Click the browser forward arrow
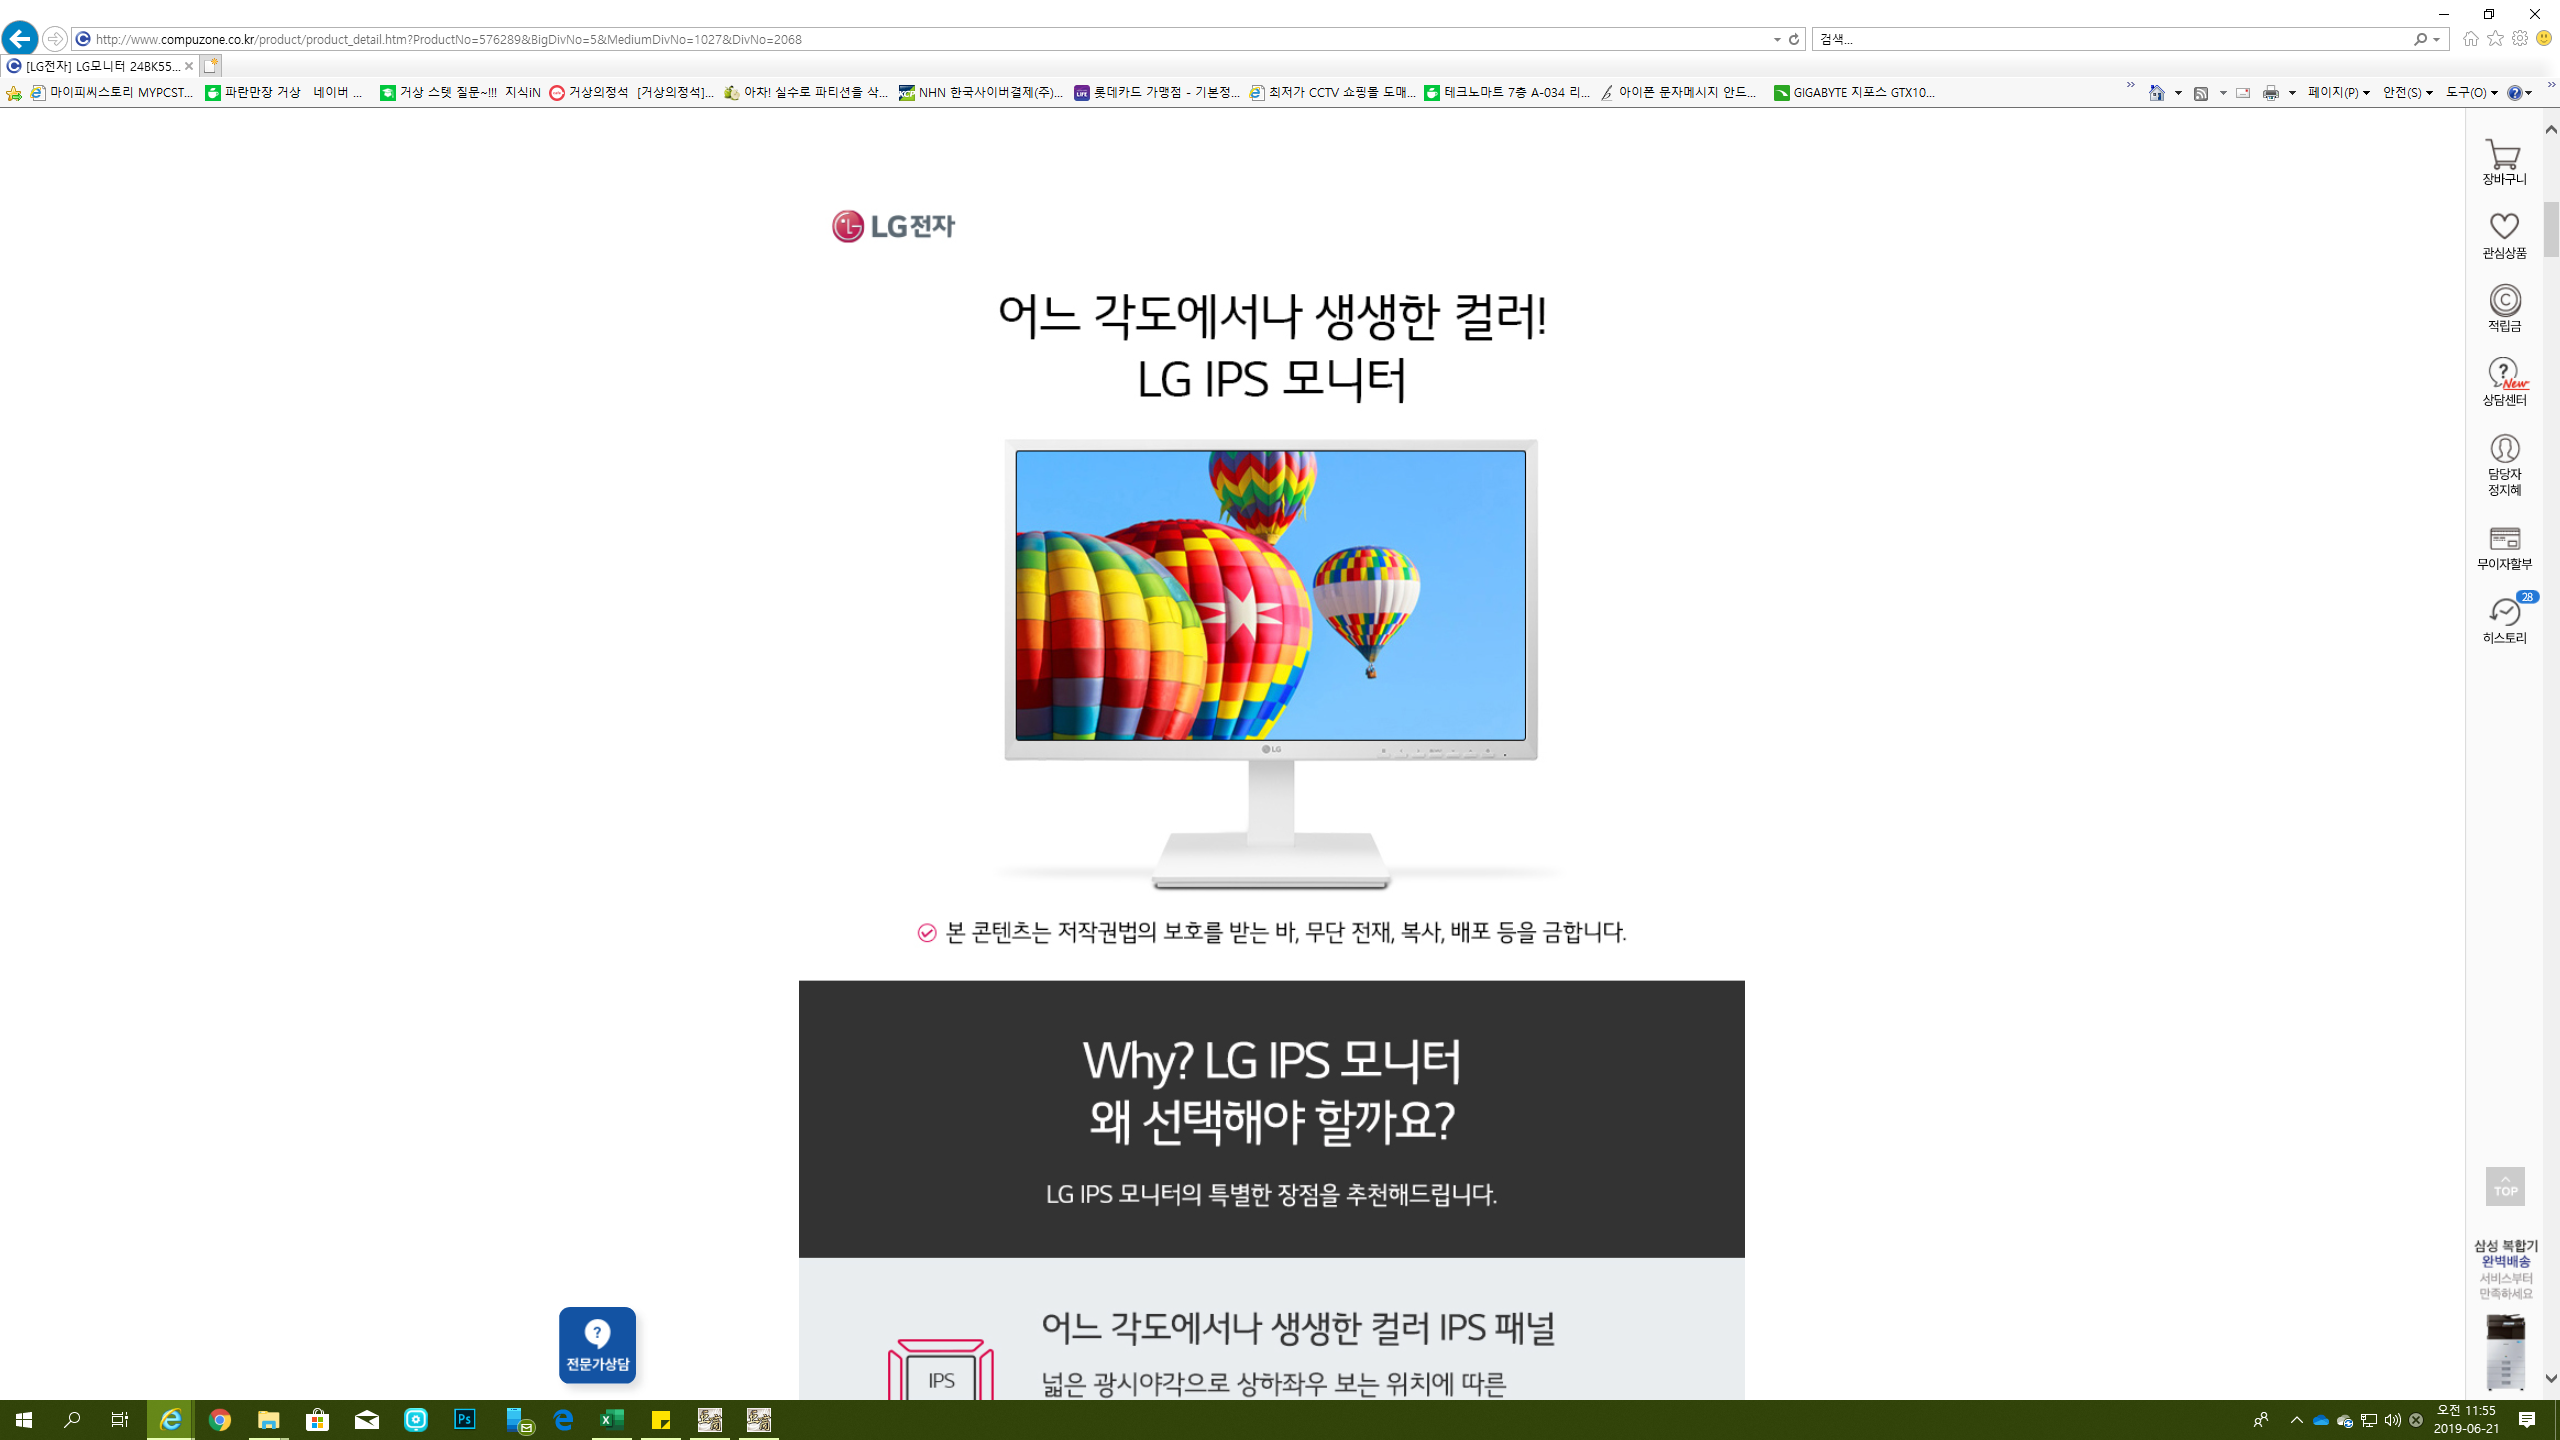Screen dimensions: 2560x1440 click(55, 39)
